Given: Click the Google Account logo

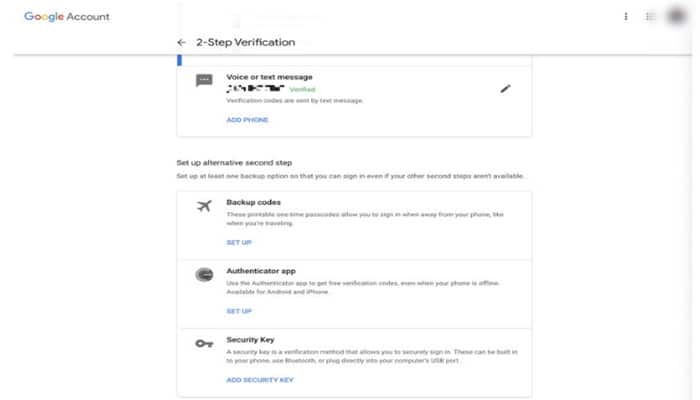Looking at the screenshot, I should (x=67, y=17).
